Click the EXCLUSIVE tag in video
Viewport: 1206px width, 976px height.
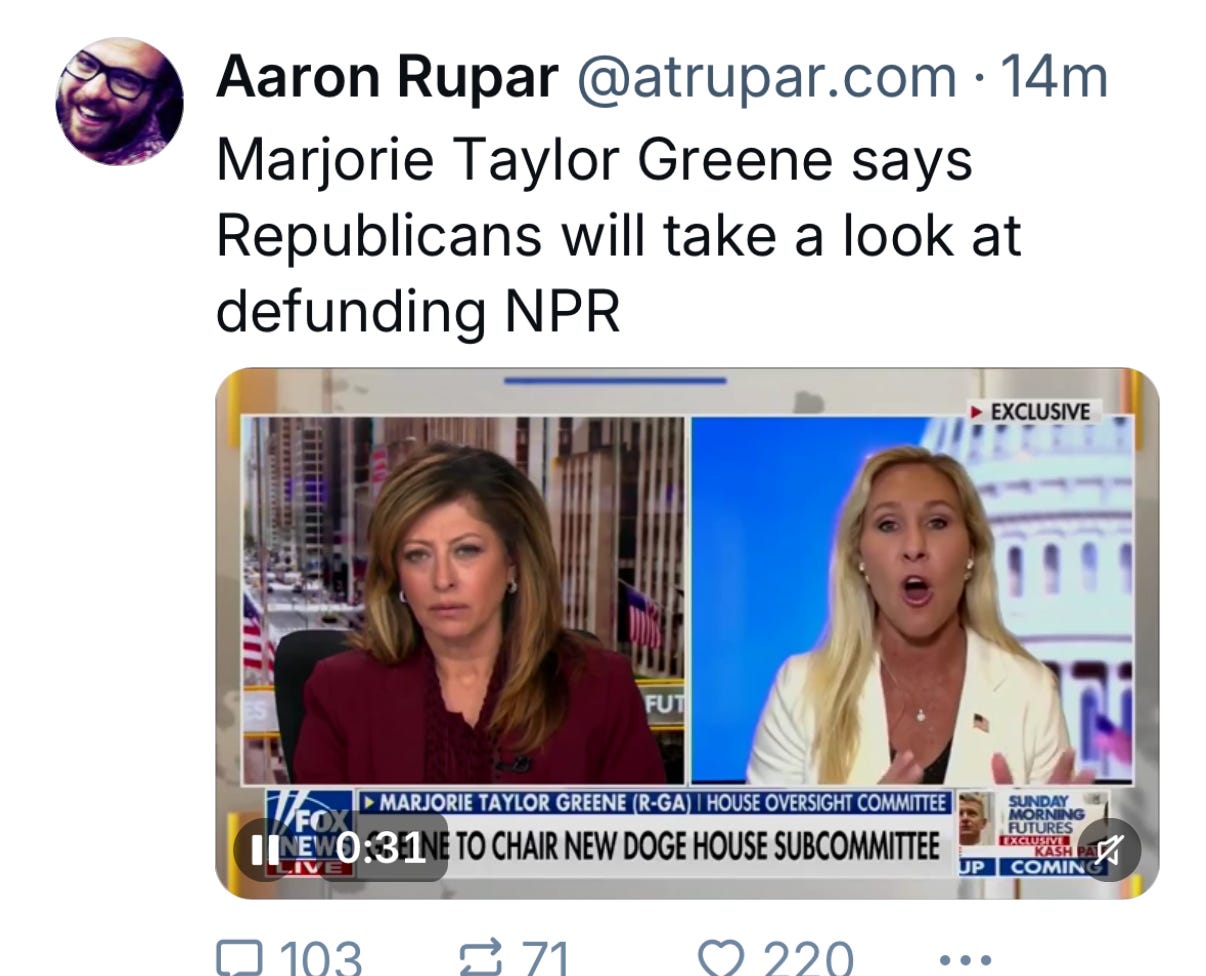coord(1034,412)
